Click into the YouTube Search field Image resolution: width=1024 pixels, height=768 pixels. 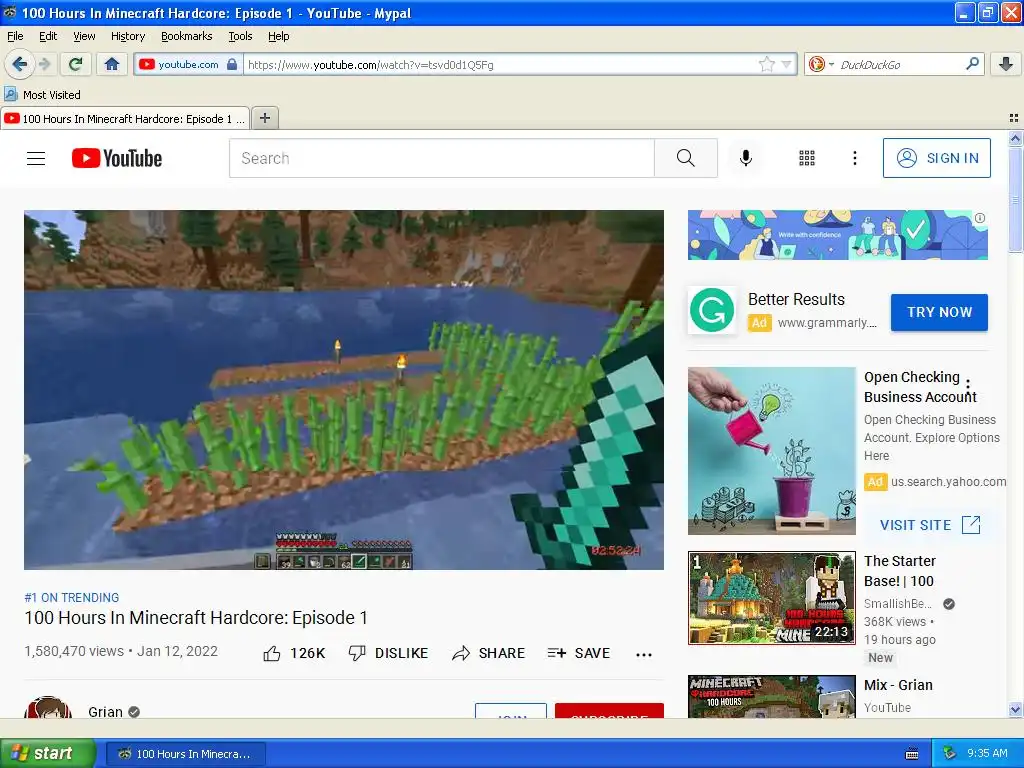(x=441, y=158)
